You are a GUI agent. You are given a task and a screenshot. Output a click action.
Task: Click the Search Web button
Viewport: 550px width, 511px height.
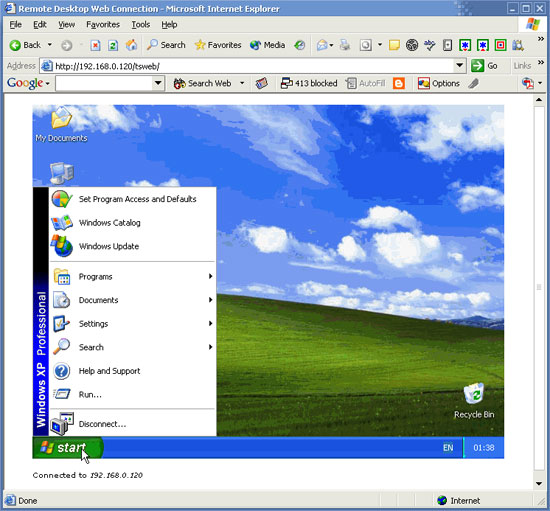point(202,83)
